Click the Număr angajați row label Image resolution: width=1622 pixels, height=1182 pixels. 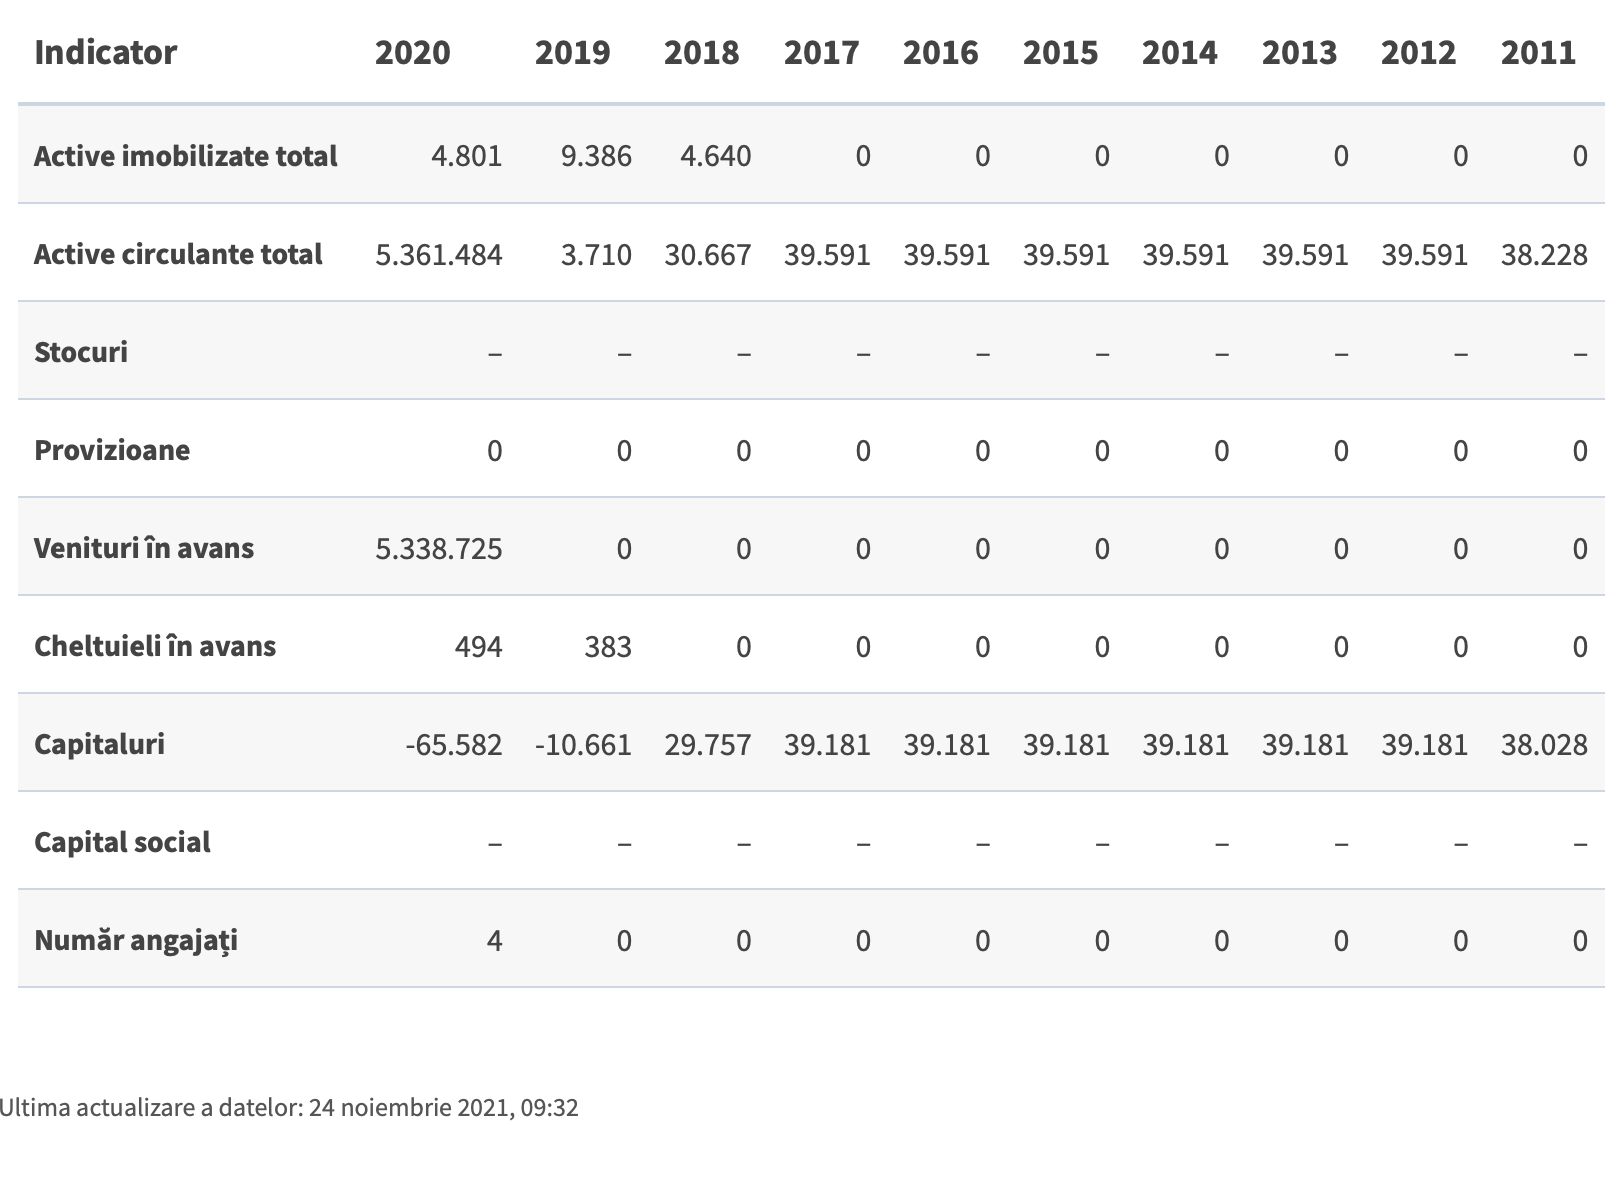(136, 940)
